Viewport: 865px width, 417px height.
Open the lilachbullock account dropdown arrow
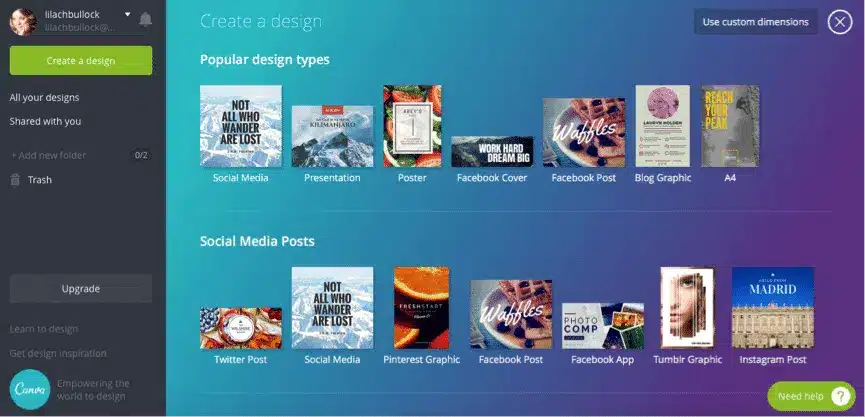pyautogui.click(x=127, y=14)
